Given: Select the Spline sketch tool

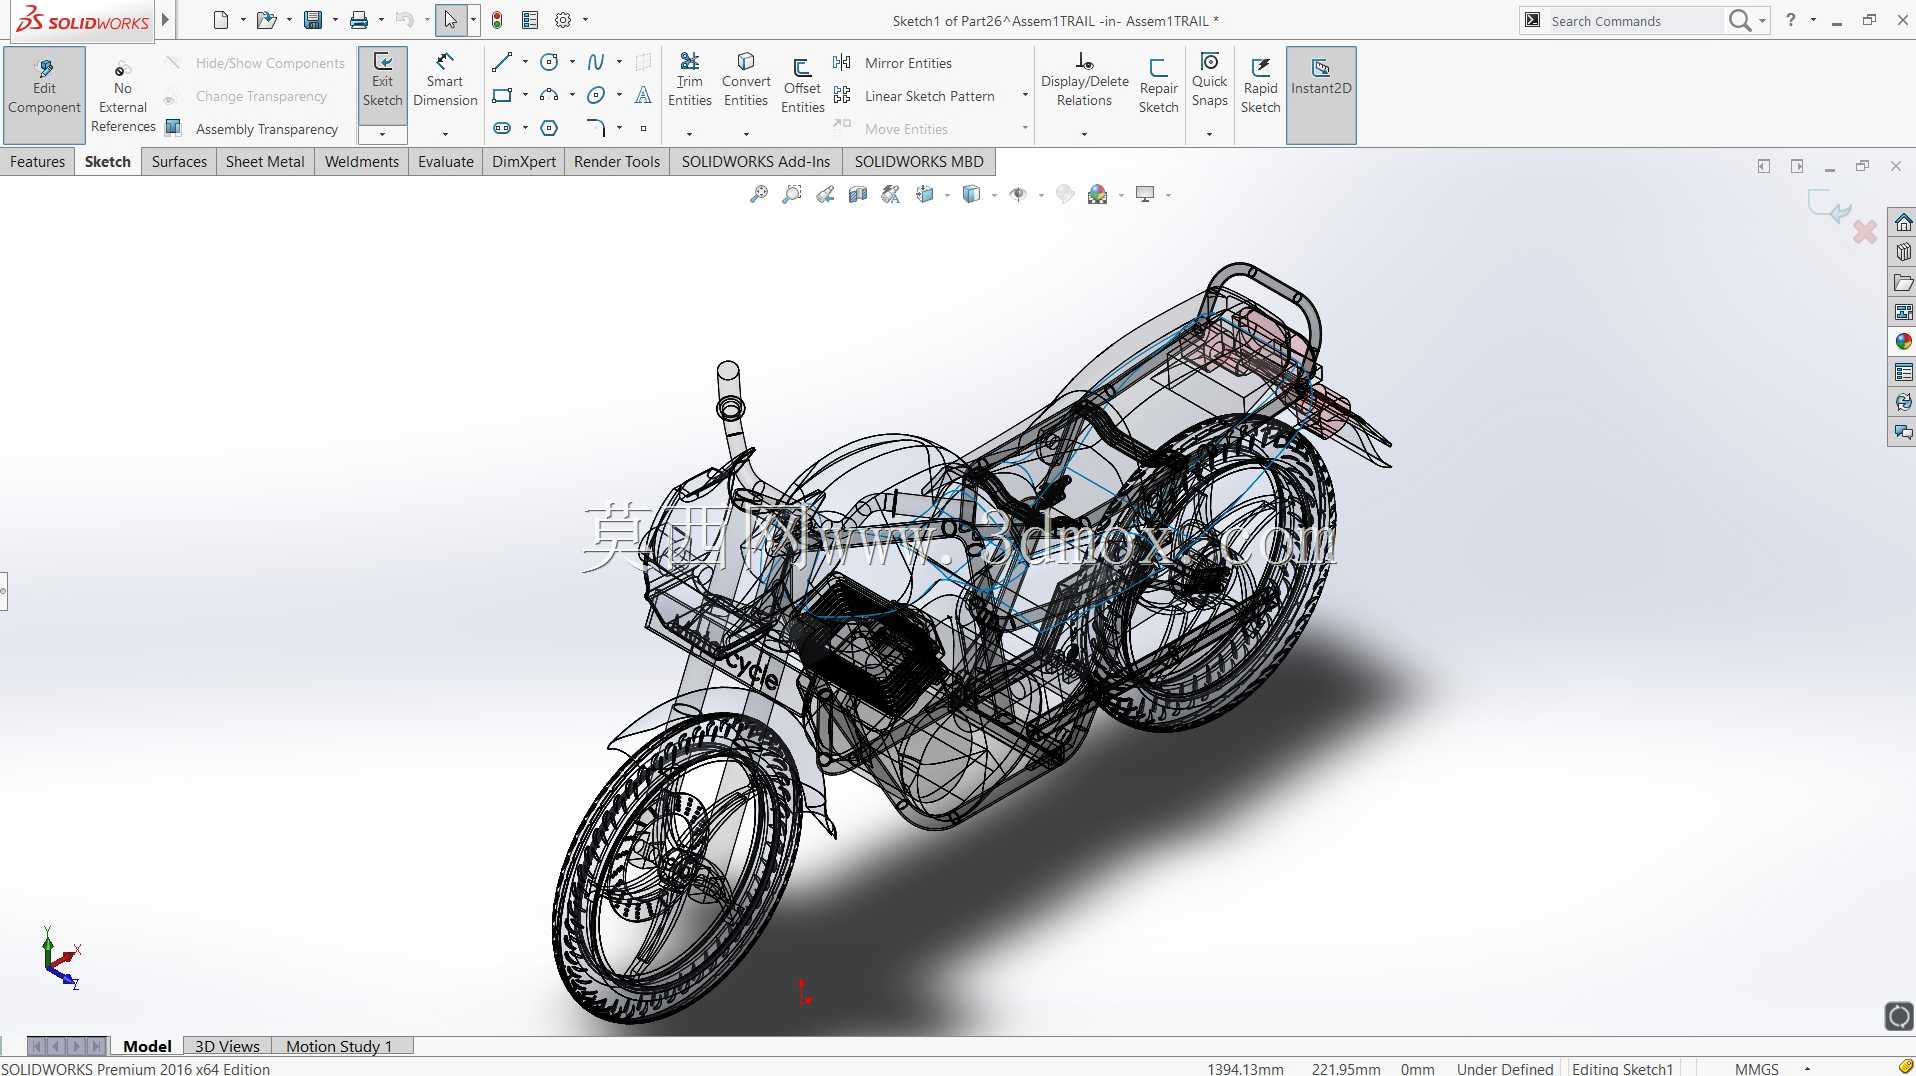Looking at the screenshot, I should (x=596, y=62).
